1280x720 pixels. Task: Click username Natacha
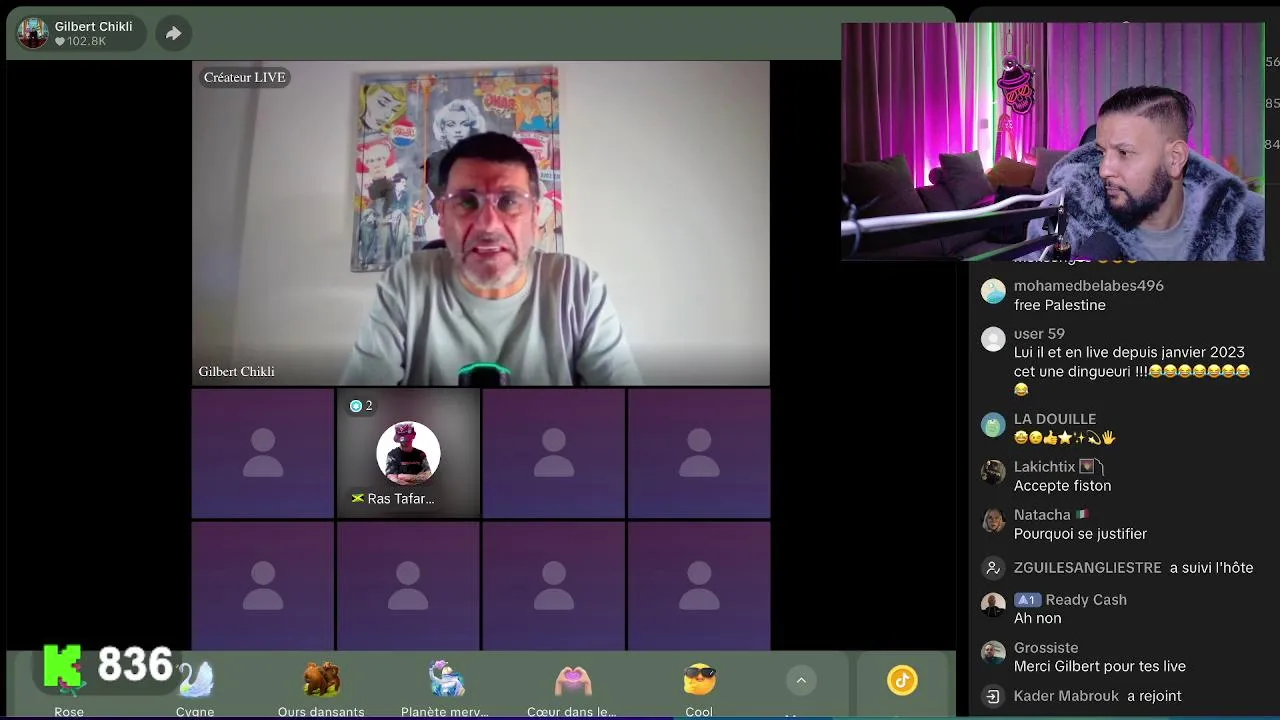click(x=1042, y=515)
